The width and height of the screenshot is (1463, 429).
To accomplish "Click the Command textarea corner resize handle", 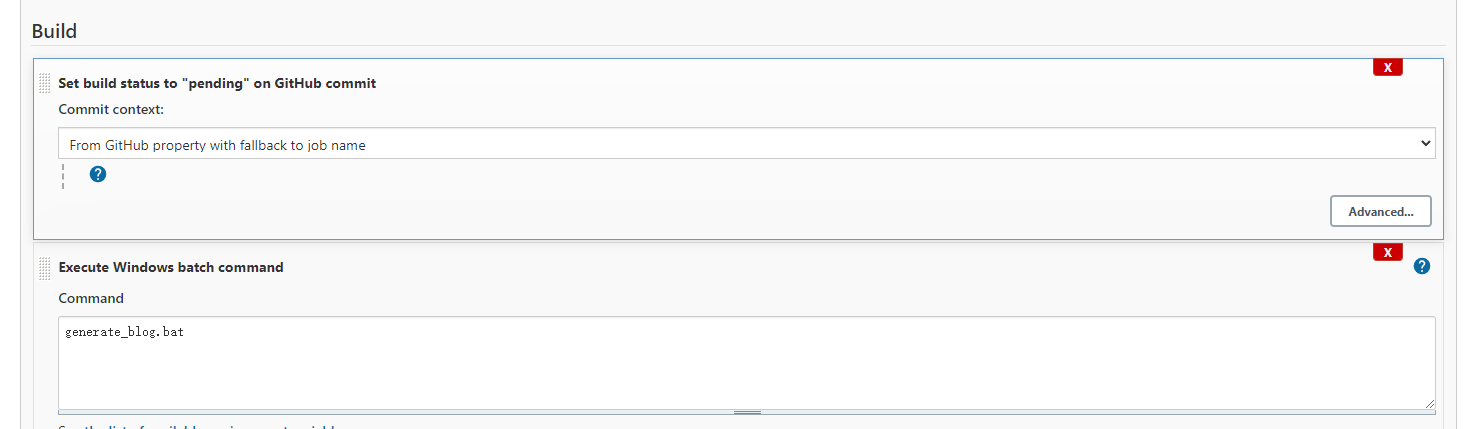I will click(x=1429, y=402).
